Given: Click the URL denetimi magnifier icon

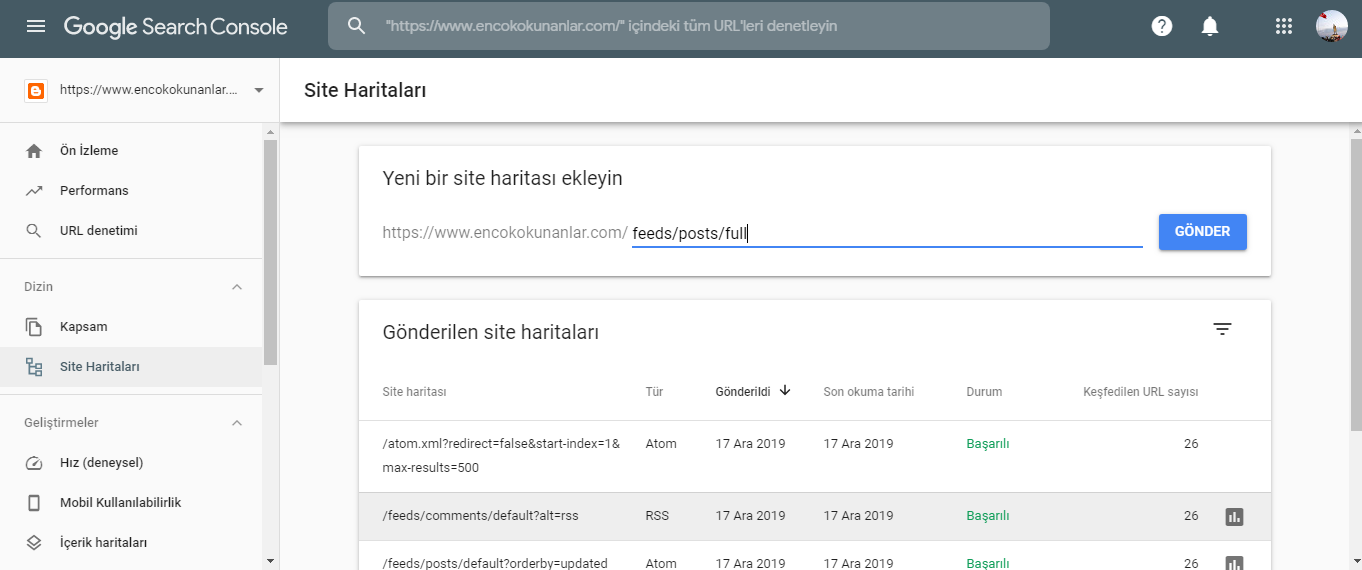Looking at the screenshot, I should tap(34, 231).
